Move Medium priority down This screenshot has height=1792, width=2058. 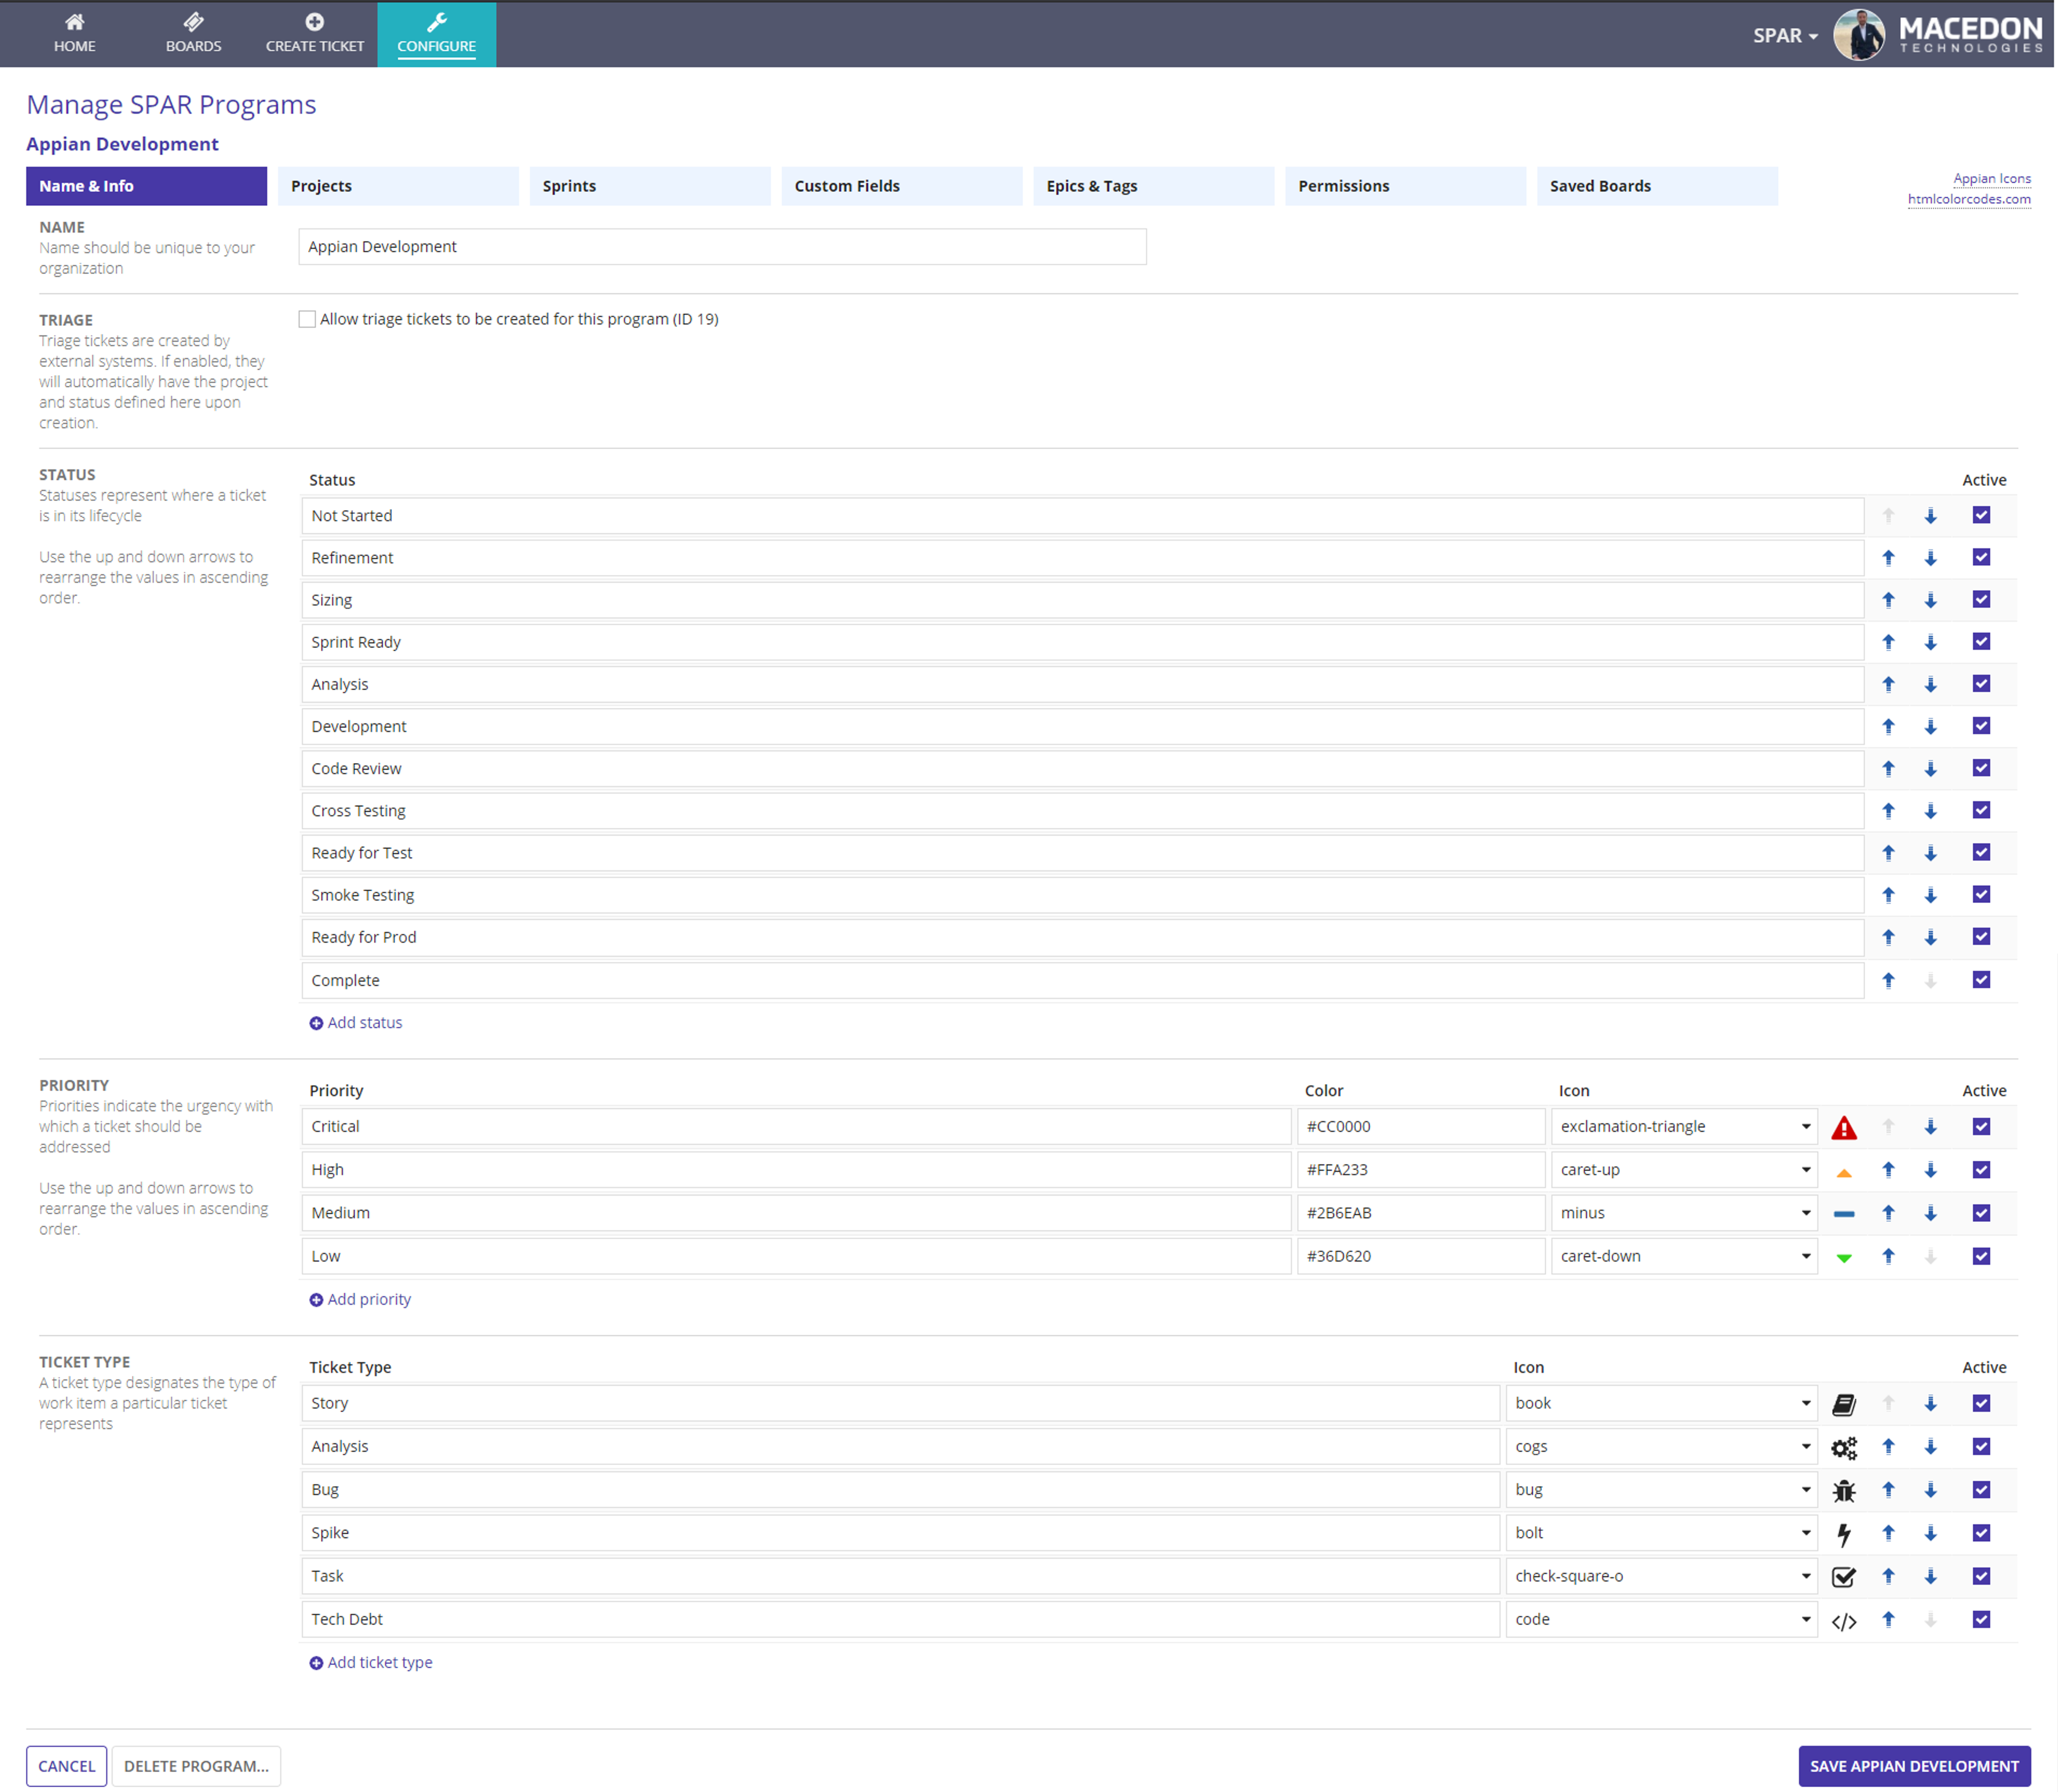1930,1213
